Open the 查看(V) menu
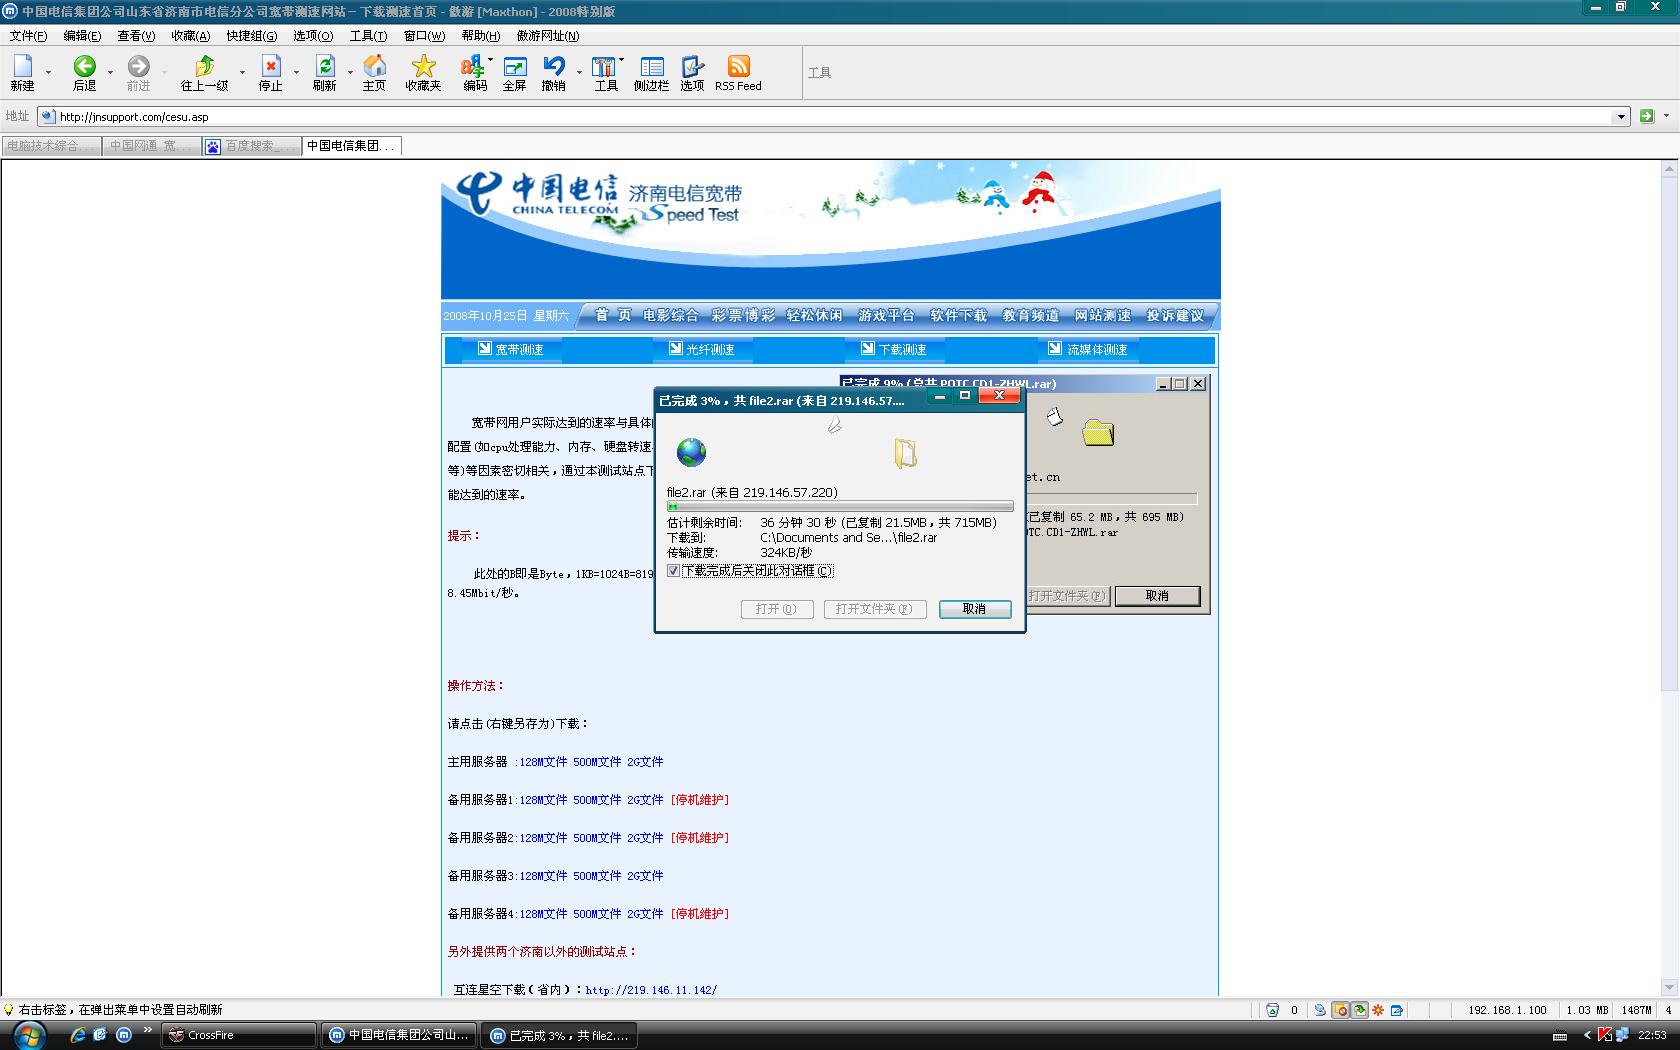Screen dimensions: 1680x1050 pyautogui.click(x=136, y=35)
